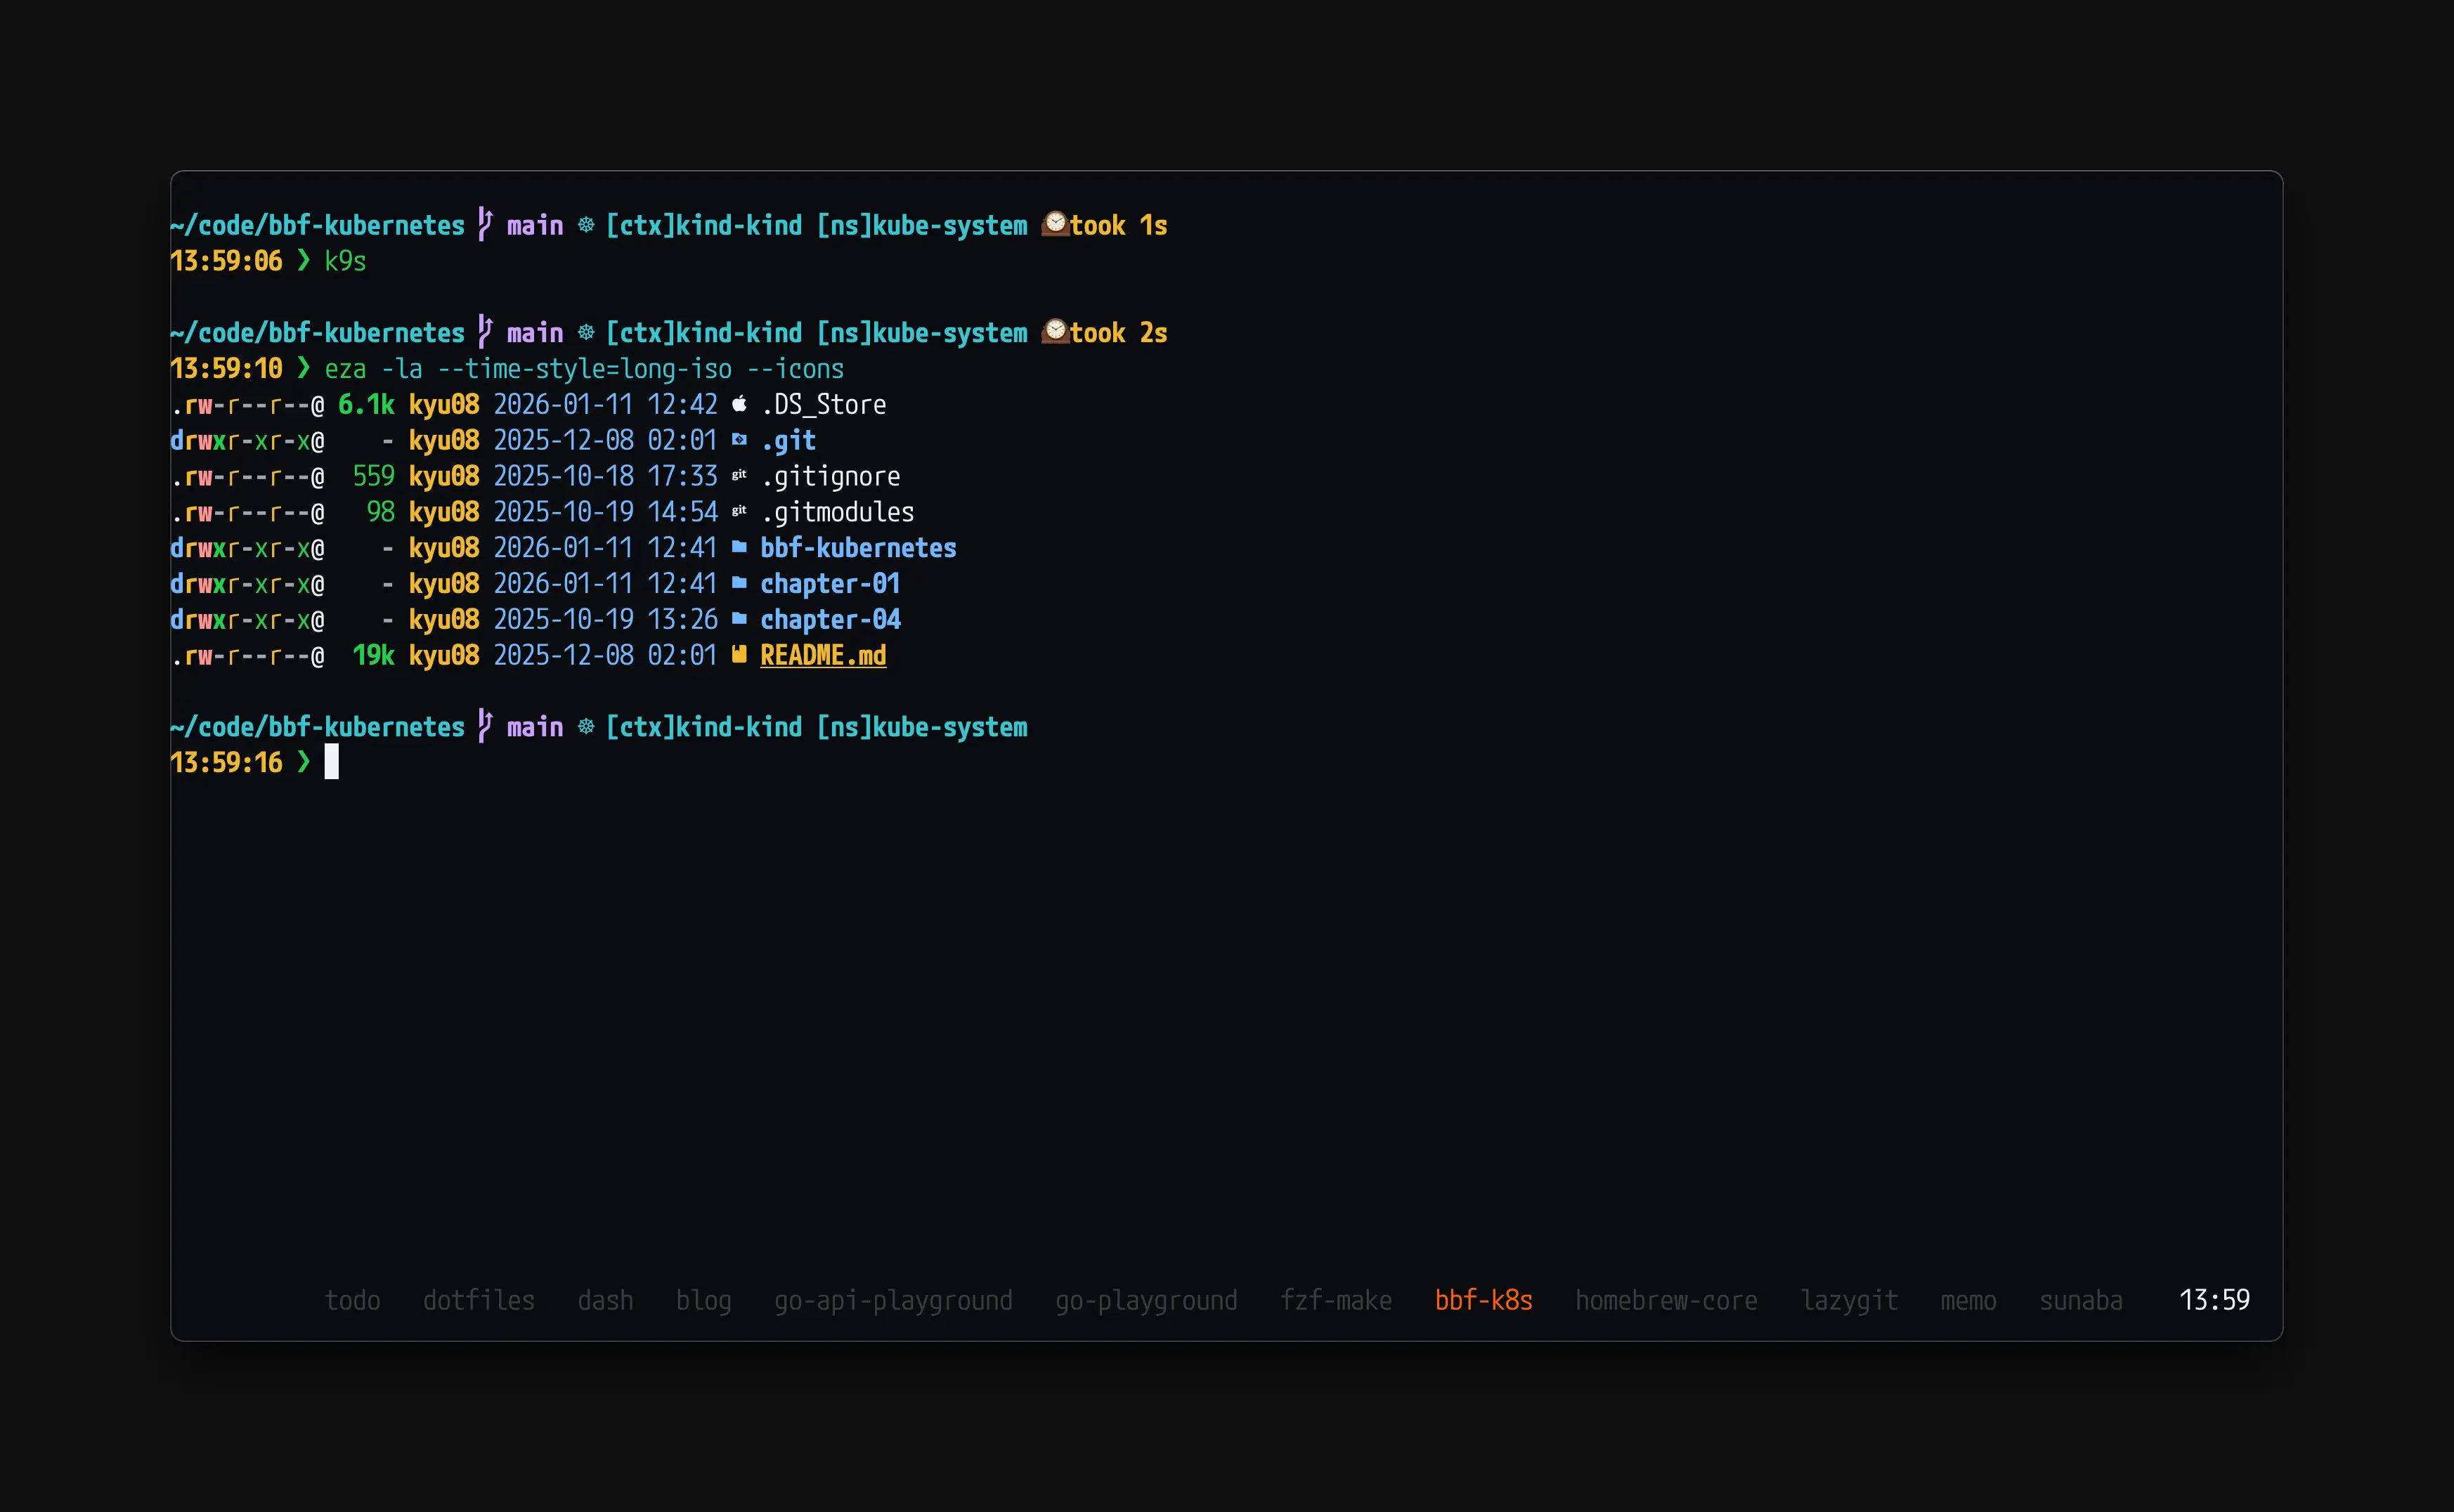Screen dimensions: 2454x1512
Task: Click the folder icon beside chapter-04
Action: [739, 619]
